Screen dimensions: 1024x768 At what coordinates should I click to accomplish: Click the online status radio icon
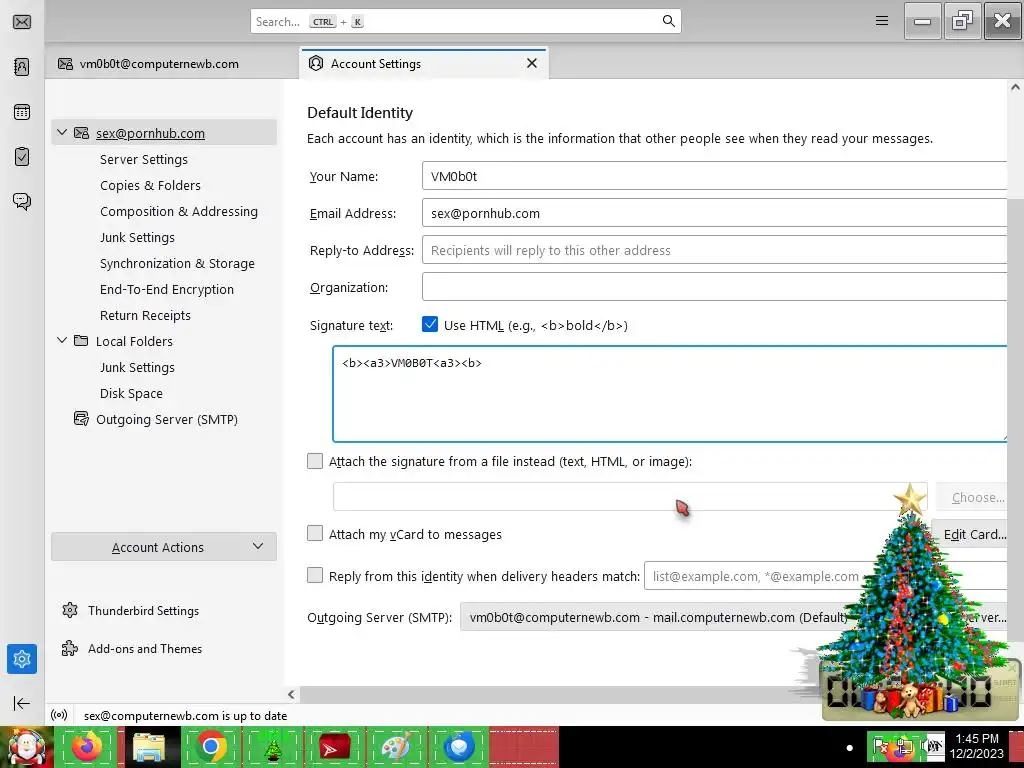point(59,715)
